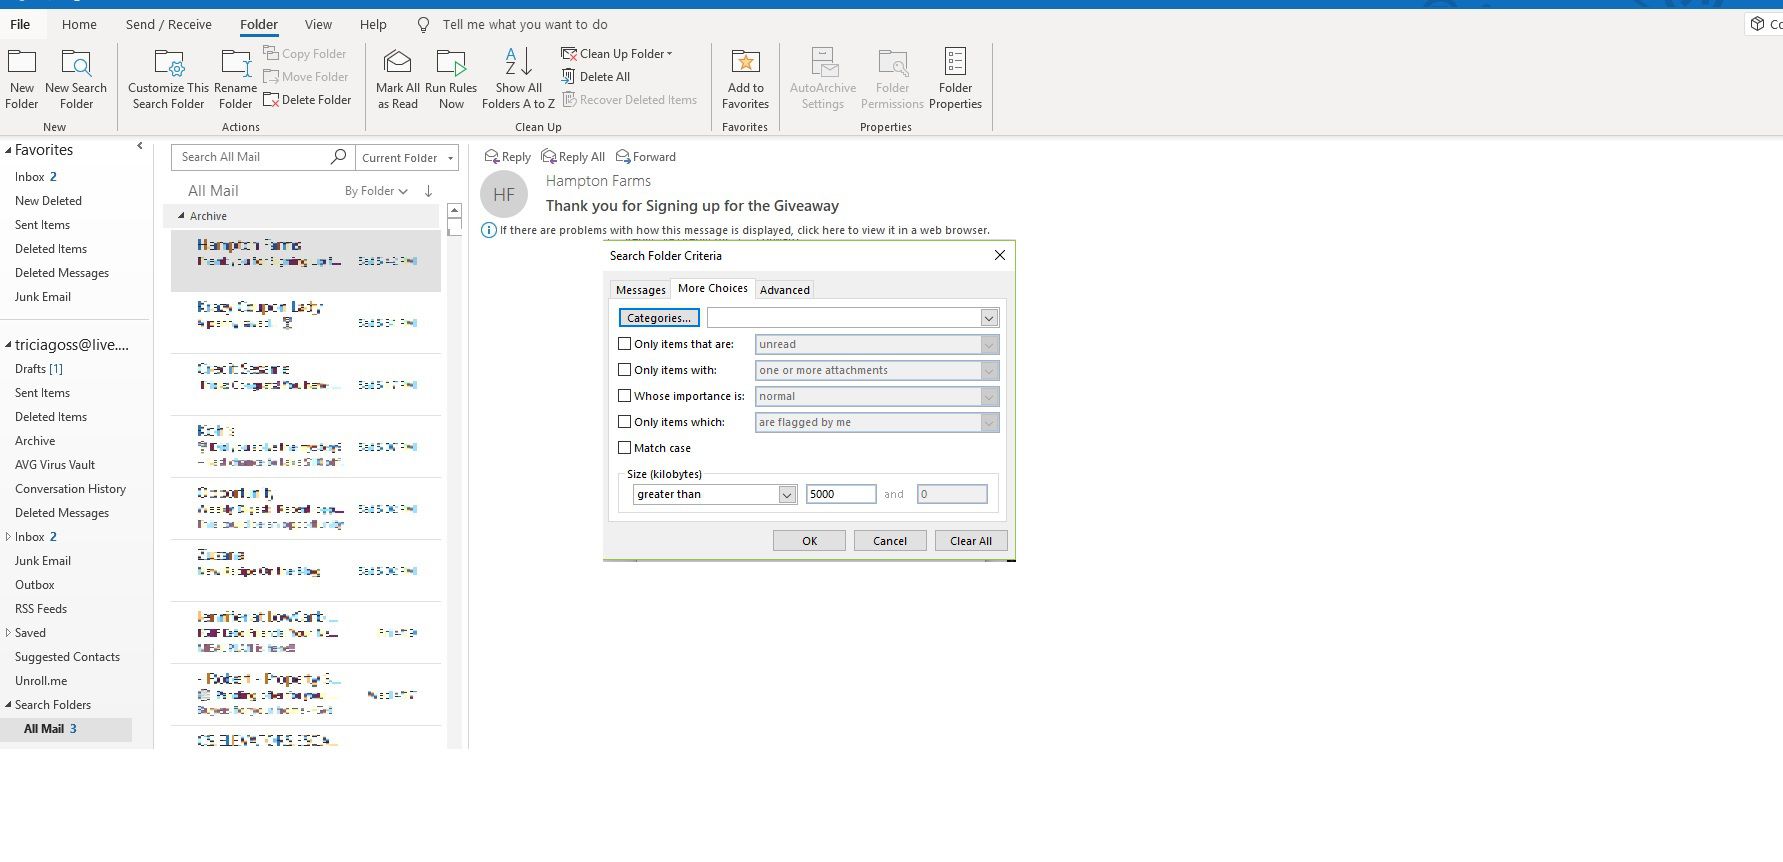Click the Clear All button
1783x862 pixels.
coord(971,541)
